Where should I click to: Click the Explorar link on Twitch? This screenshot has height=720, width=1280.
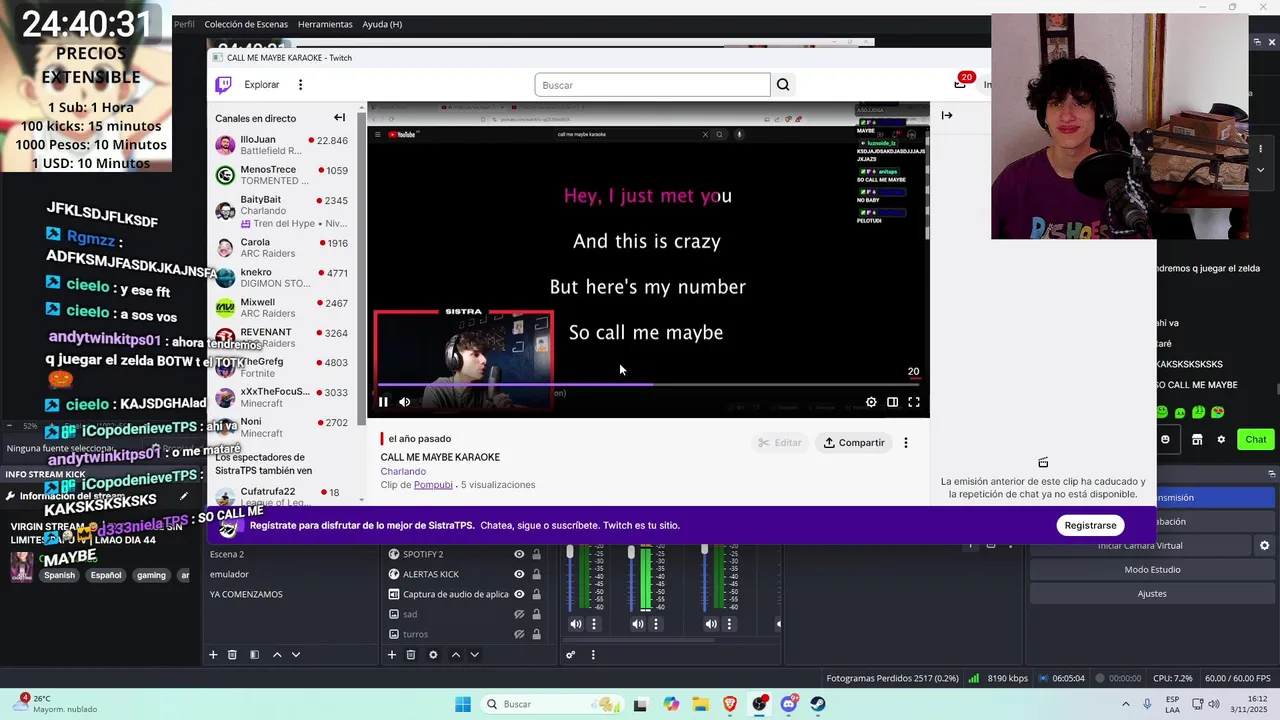coord(262,85)
